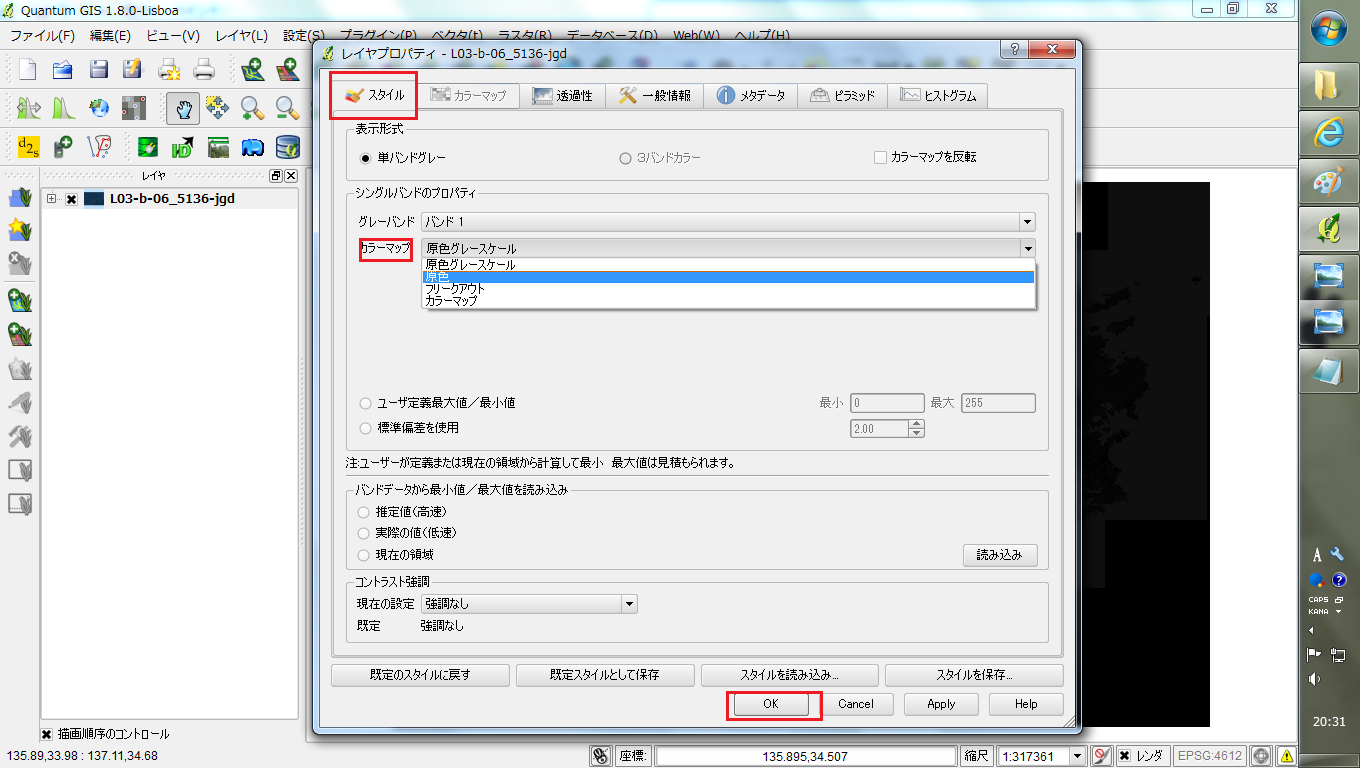Viewport: 1360px width, 768px height.
Task: Click the globe icon in the toolbar
Action: pyautogui.click(x=98, y=108)
